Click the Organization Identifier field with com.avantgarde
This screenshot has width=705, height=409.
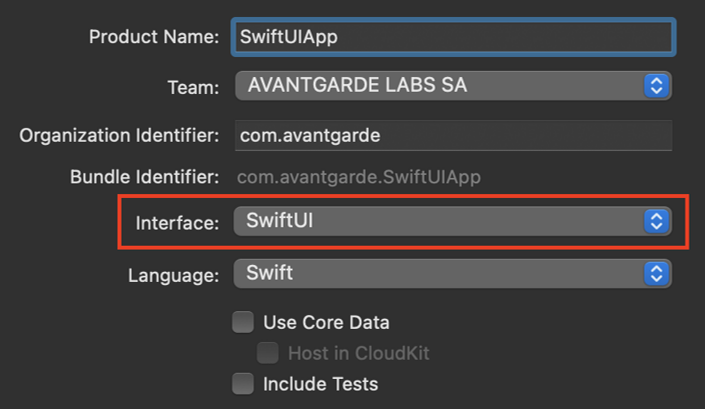(x=453, y=135)
